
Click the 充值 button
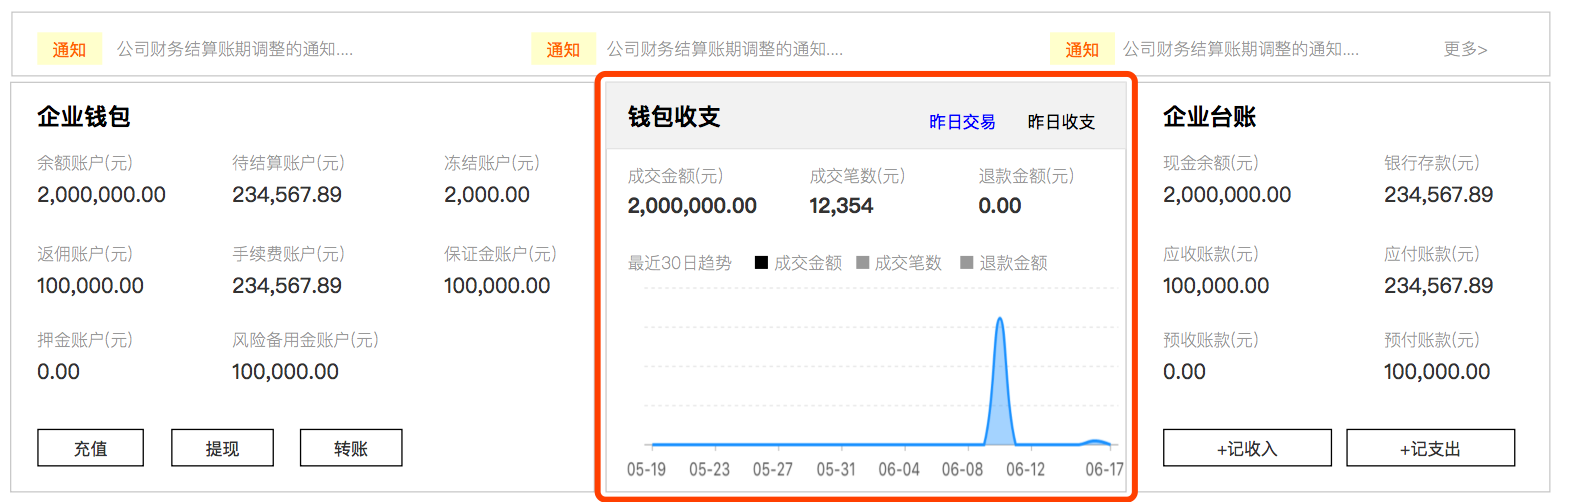click(x=91, y=448)
